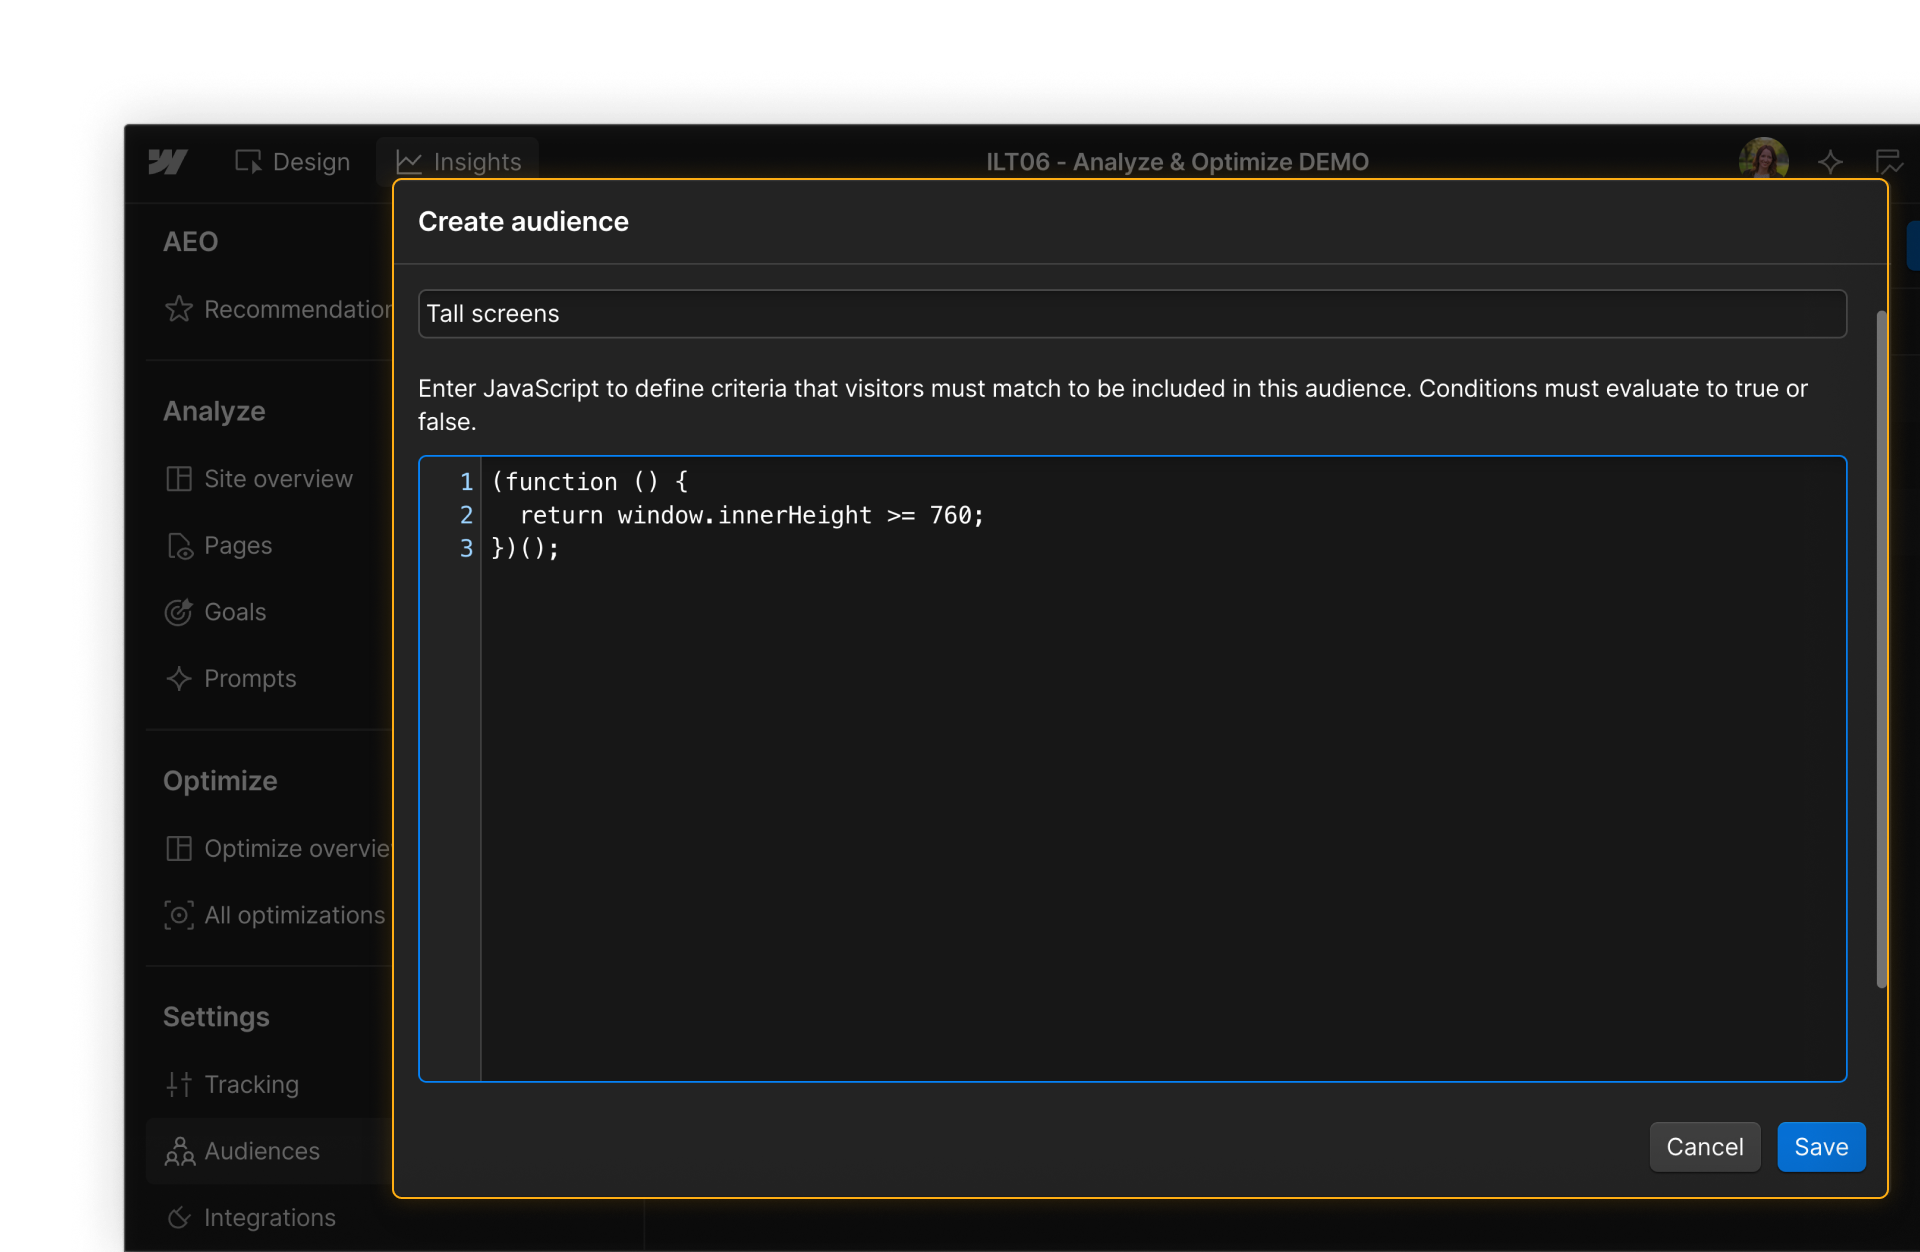Screen dimensions: 1920x1252
Task: Click the dialog vertical scrollbar
Action: [x=1881, y=649]
